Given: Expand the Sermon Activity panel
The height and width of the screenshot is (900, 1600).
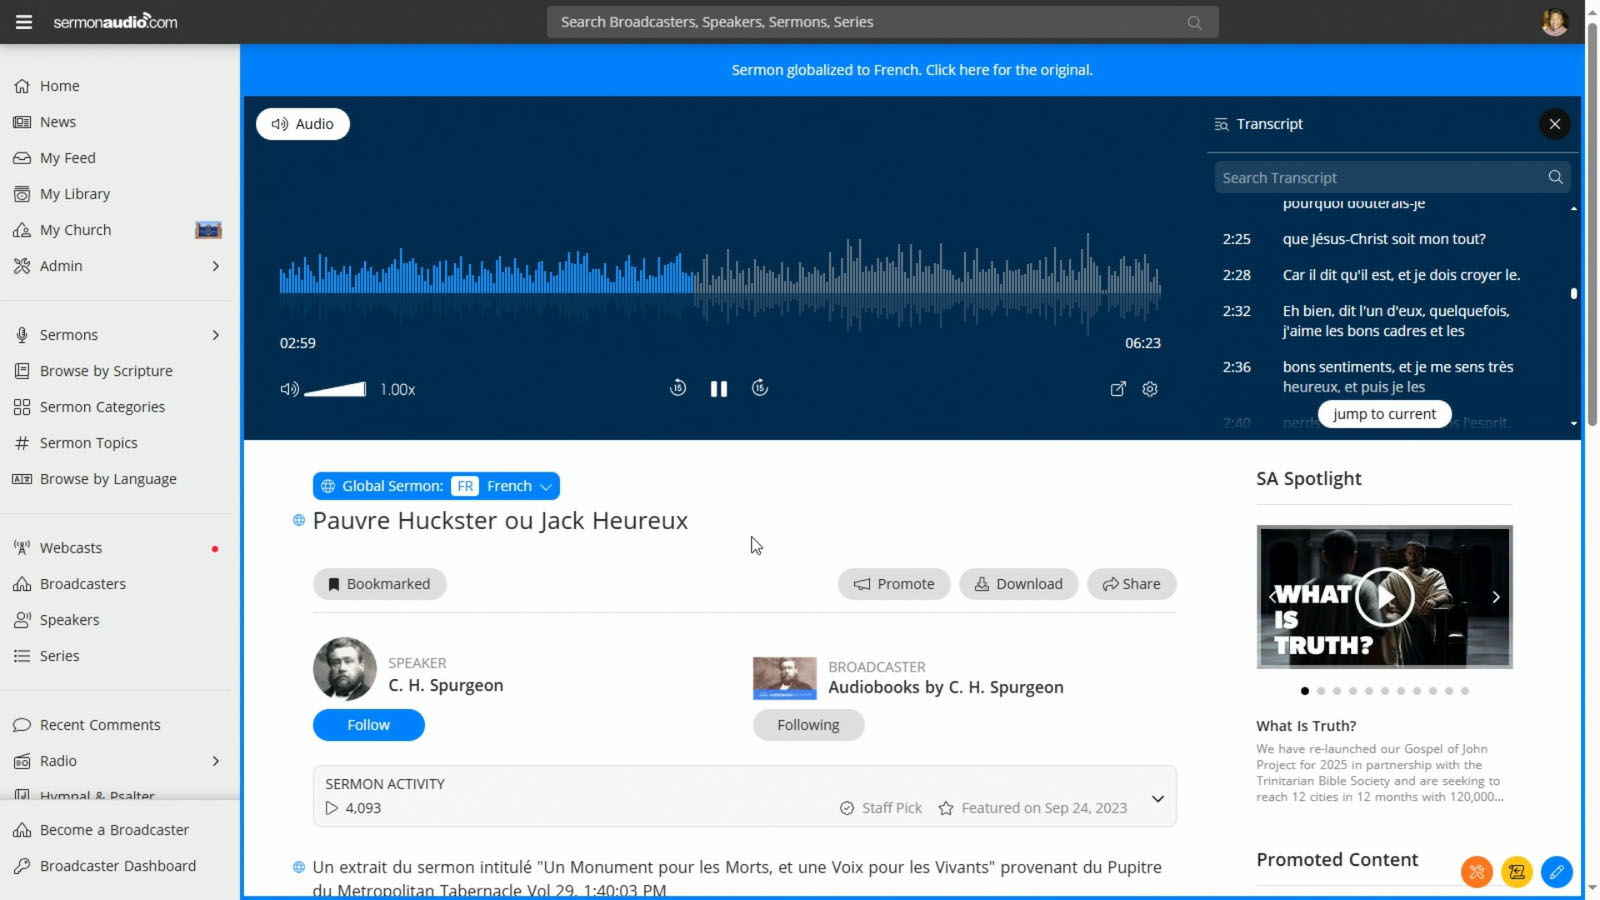Looking at the screenshot, I should 1157,798.
